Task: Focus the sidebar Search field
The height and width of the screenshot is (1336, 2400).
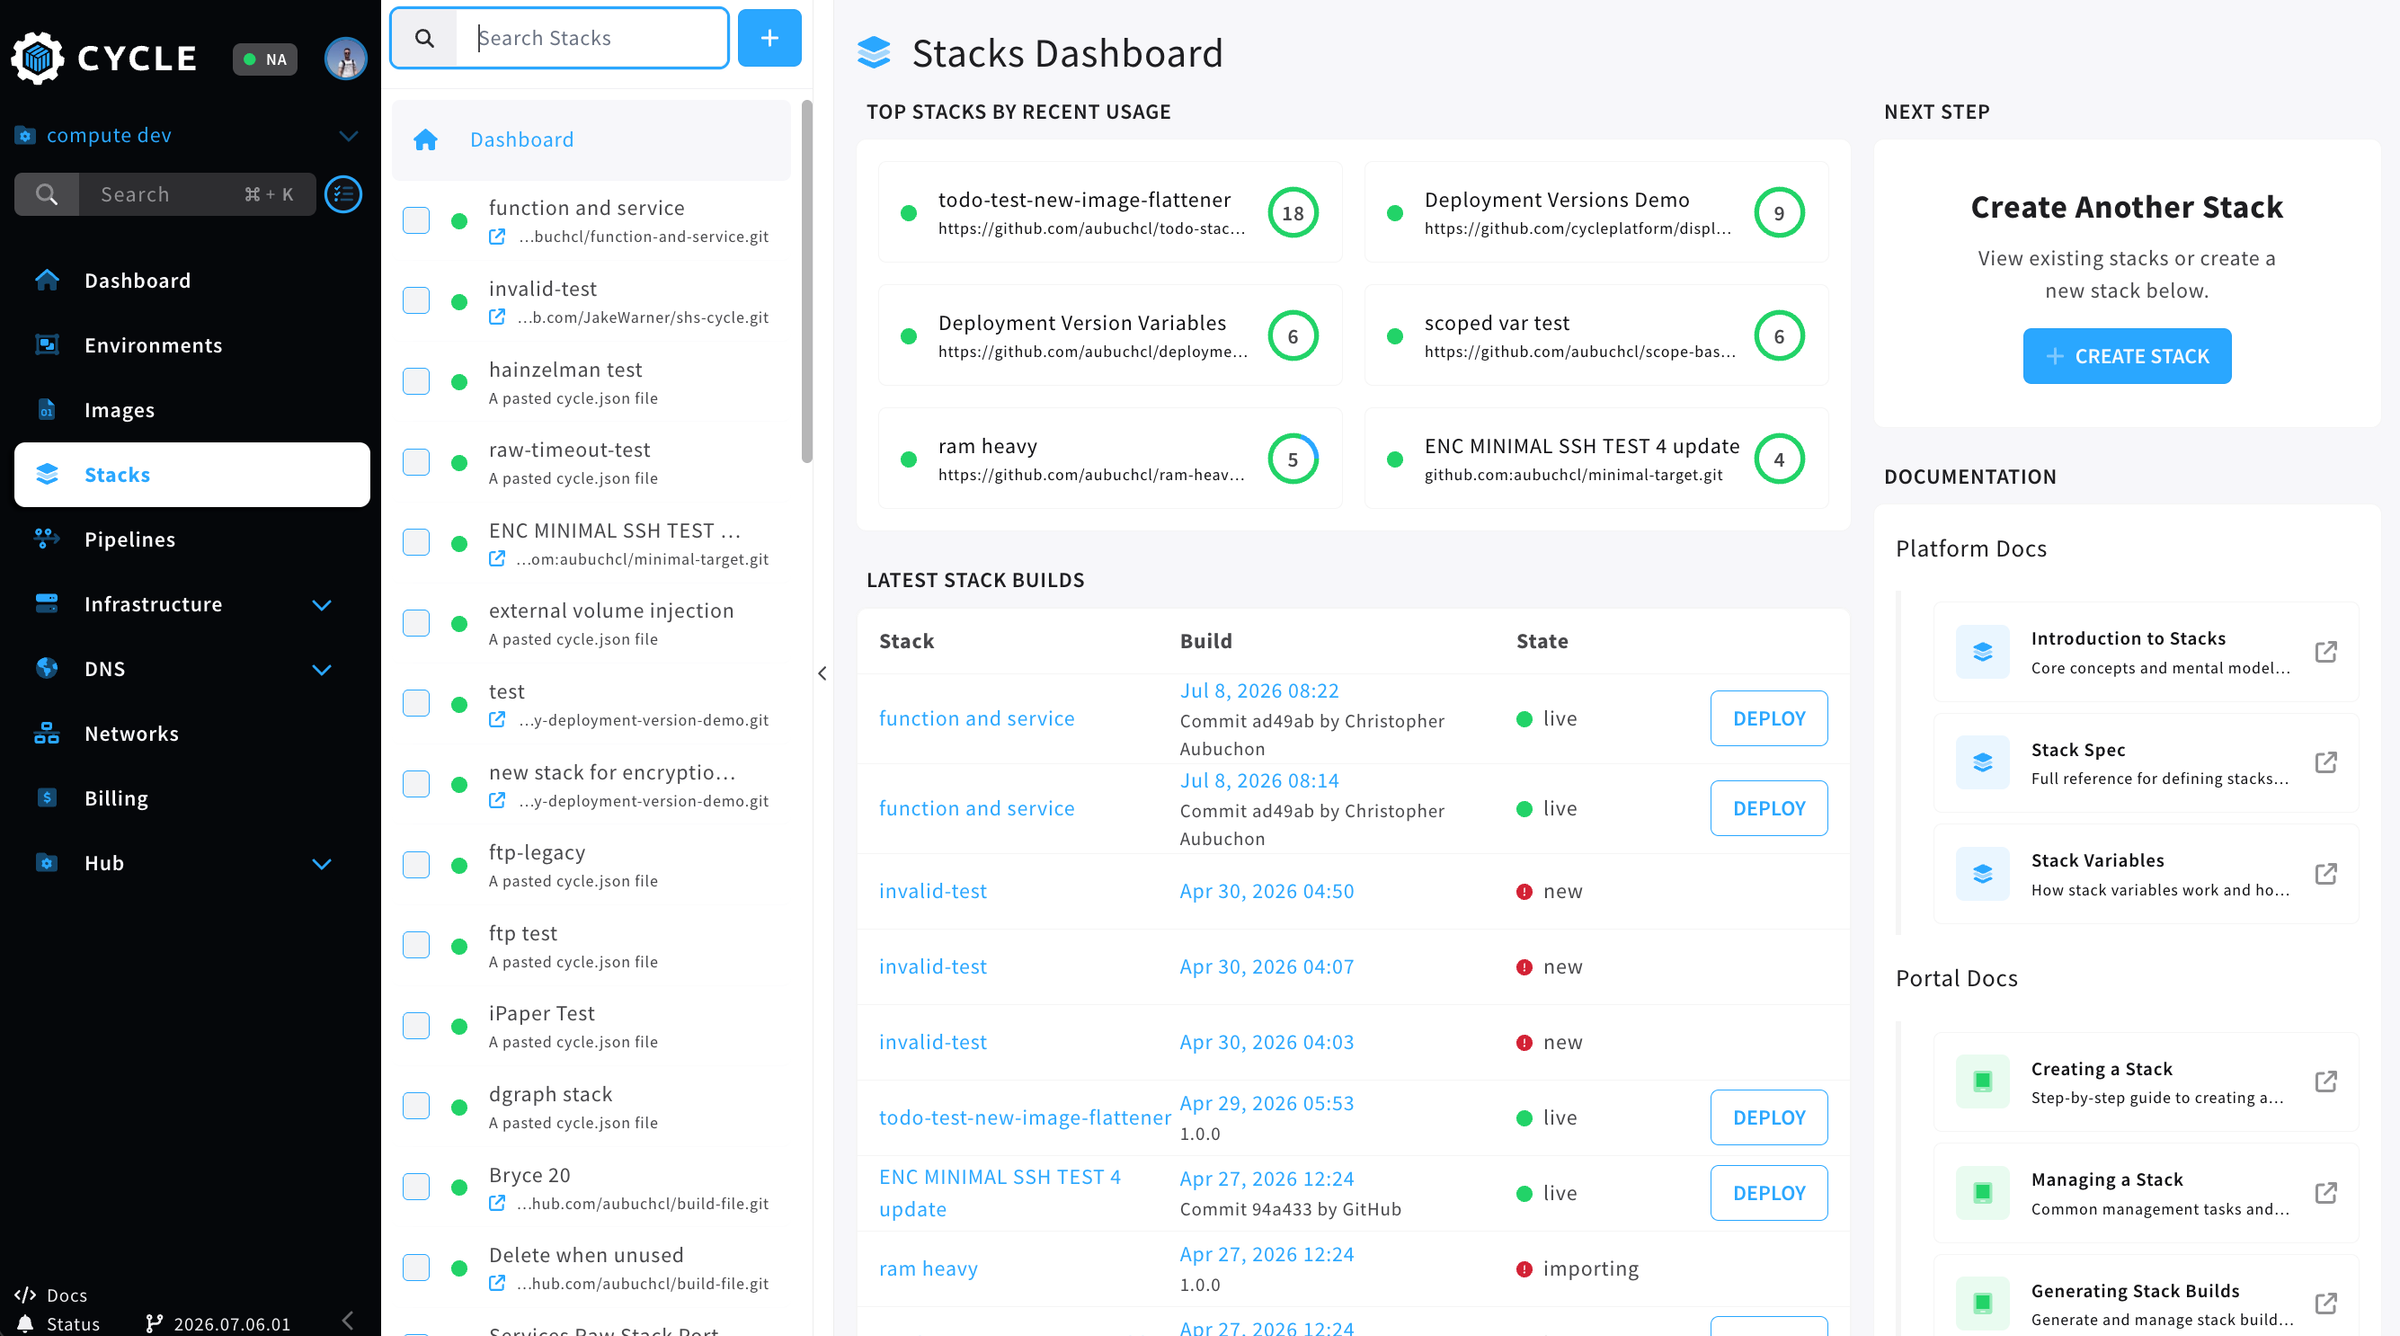Action: pyautogui.click(x=166, y=194)
